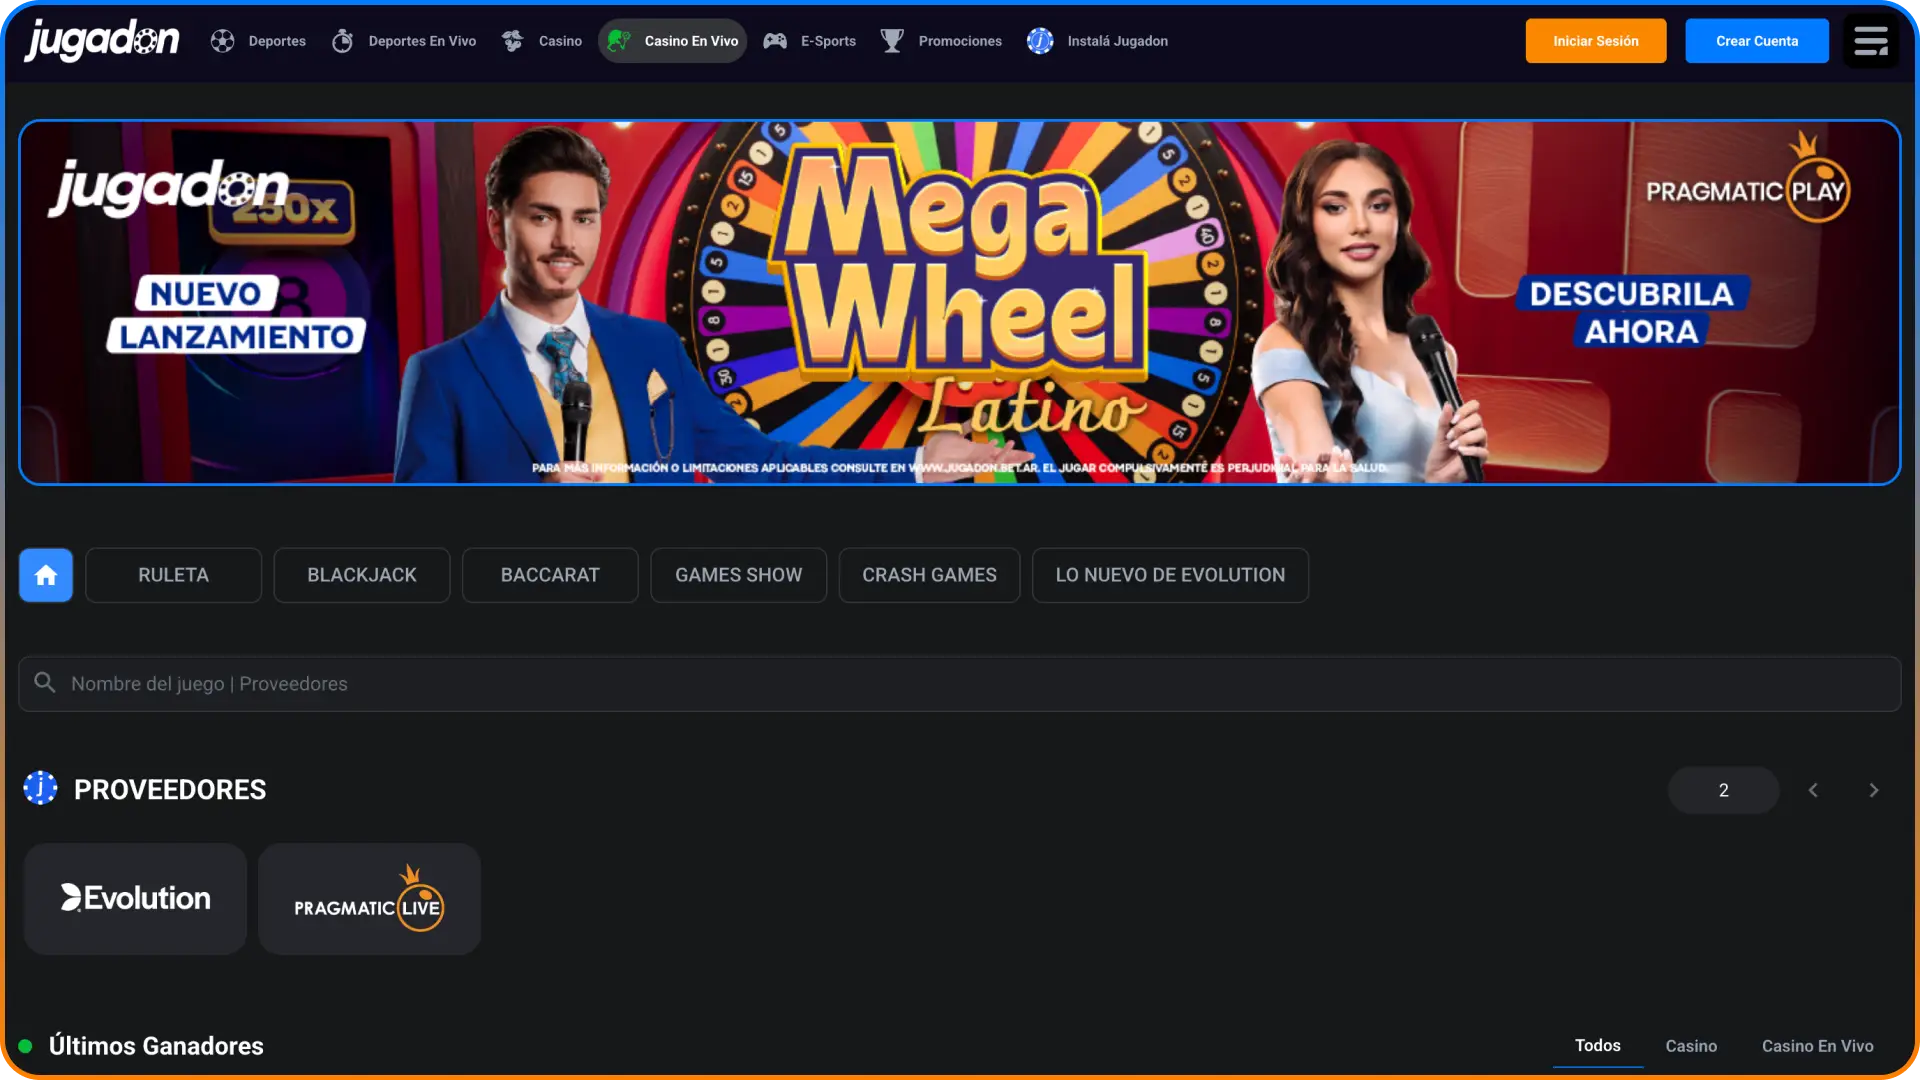1920x1080 pixels.
Task: Click the Crear Cuenta button
Action: coord(1757,41)
